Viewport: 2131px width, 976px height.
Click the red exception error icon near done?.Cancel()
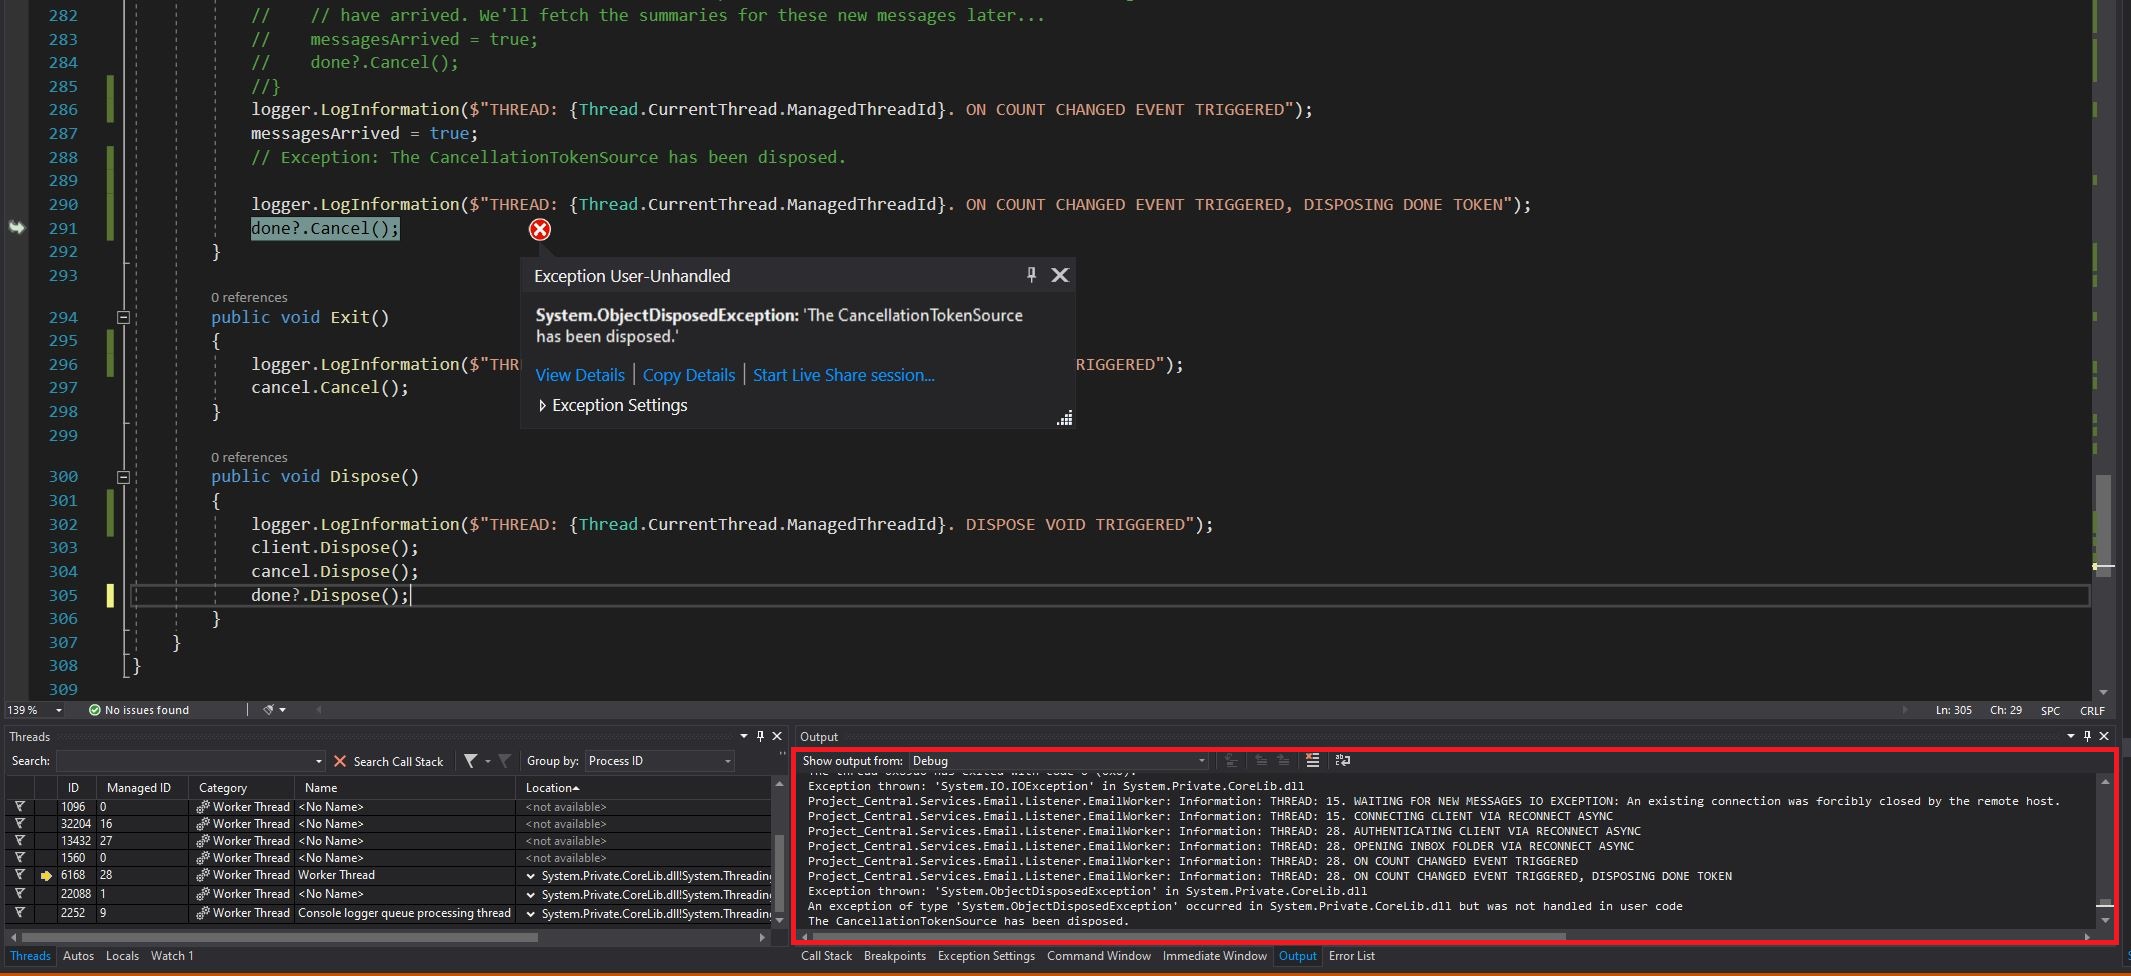[x=540, y=230]
